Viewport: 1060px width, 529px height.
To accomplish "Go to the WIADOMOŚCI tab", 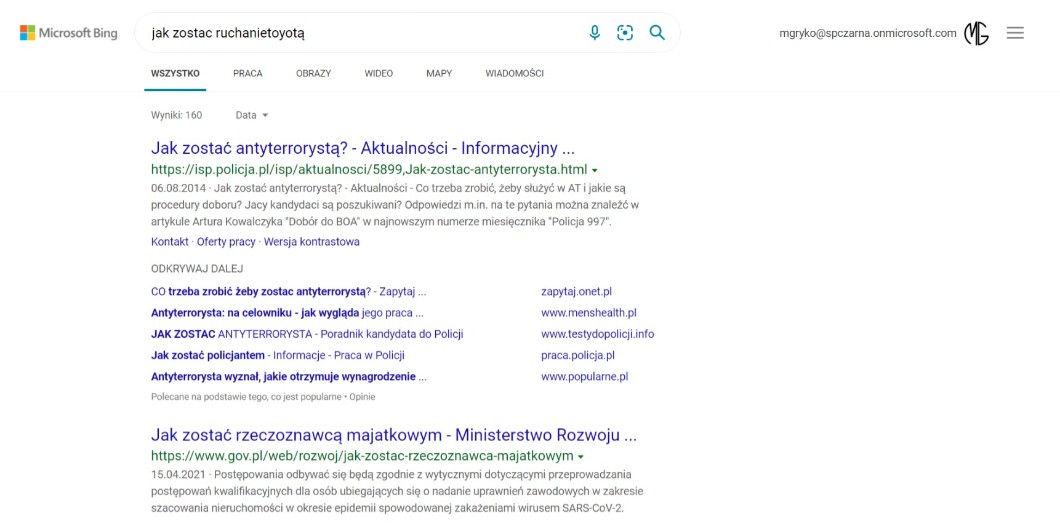I will [514, 73].
